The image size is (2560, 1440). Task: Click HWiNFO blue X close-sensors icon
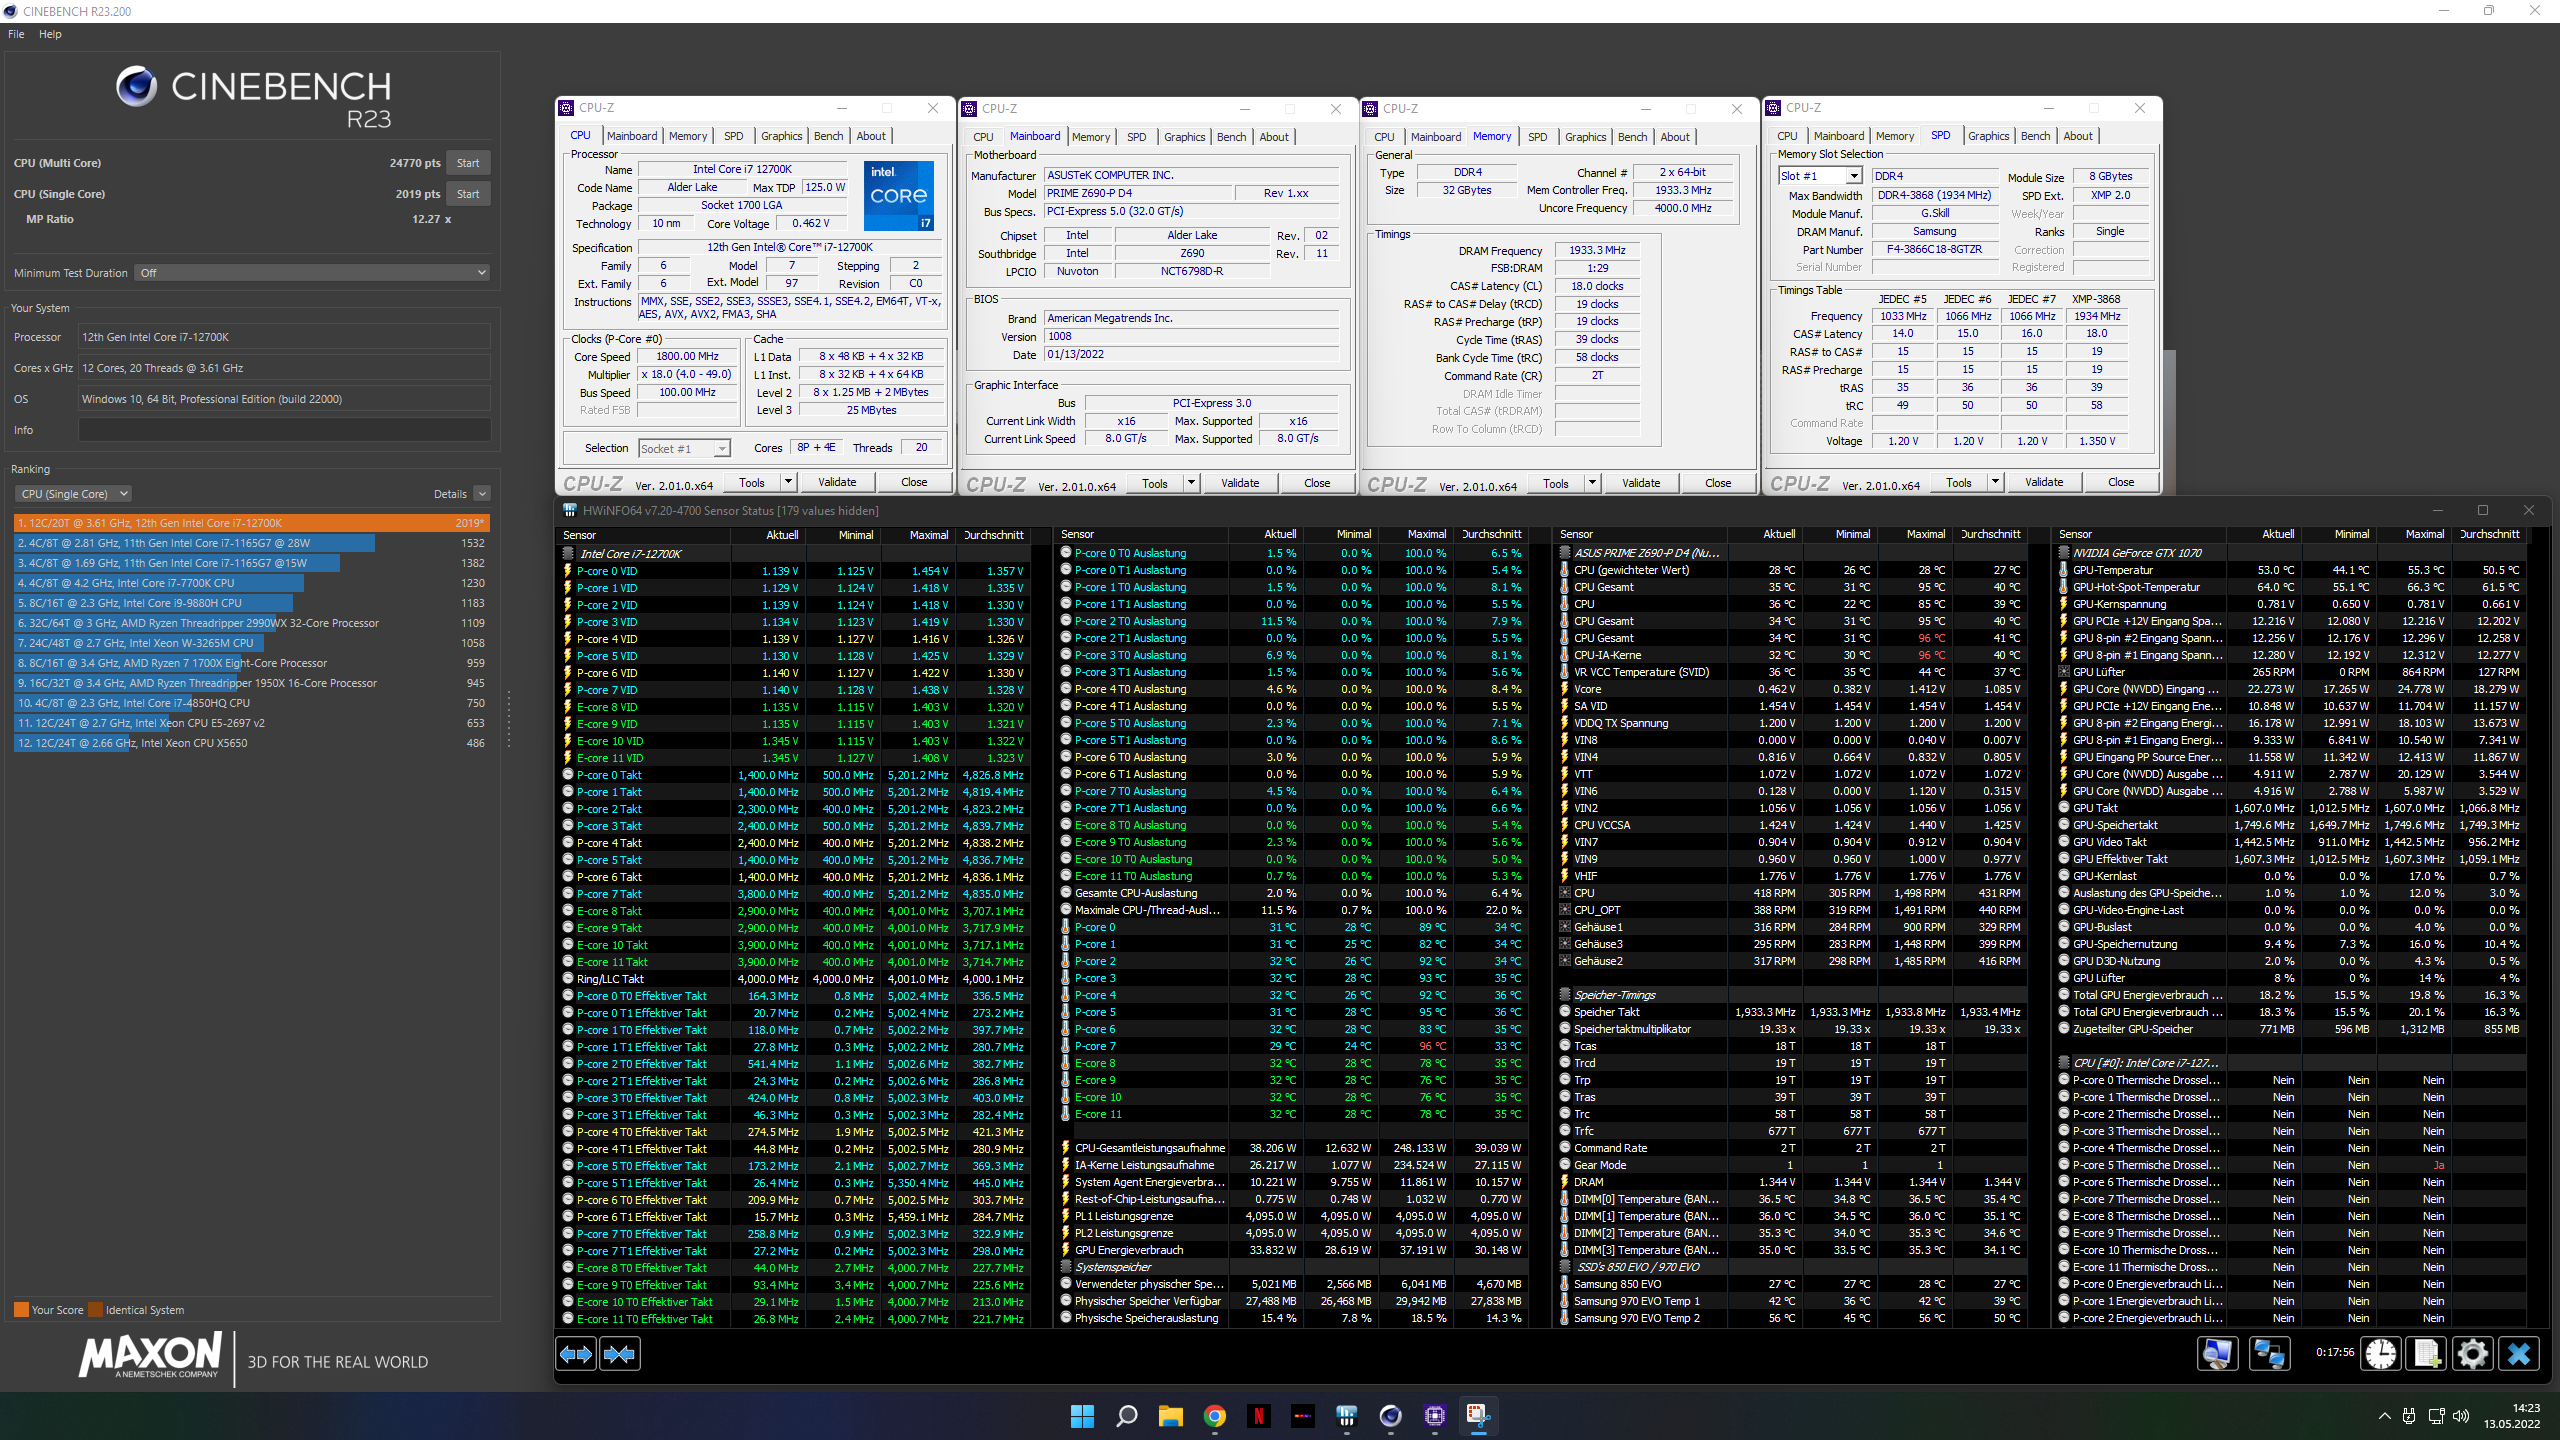click(x=2519, y=1354)
